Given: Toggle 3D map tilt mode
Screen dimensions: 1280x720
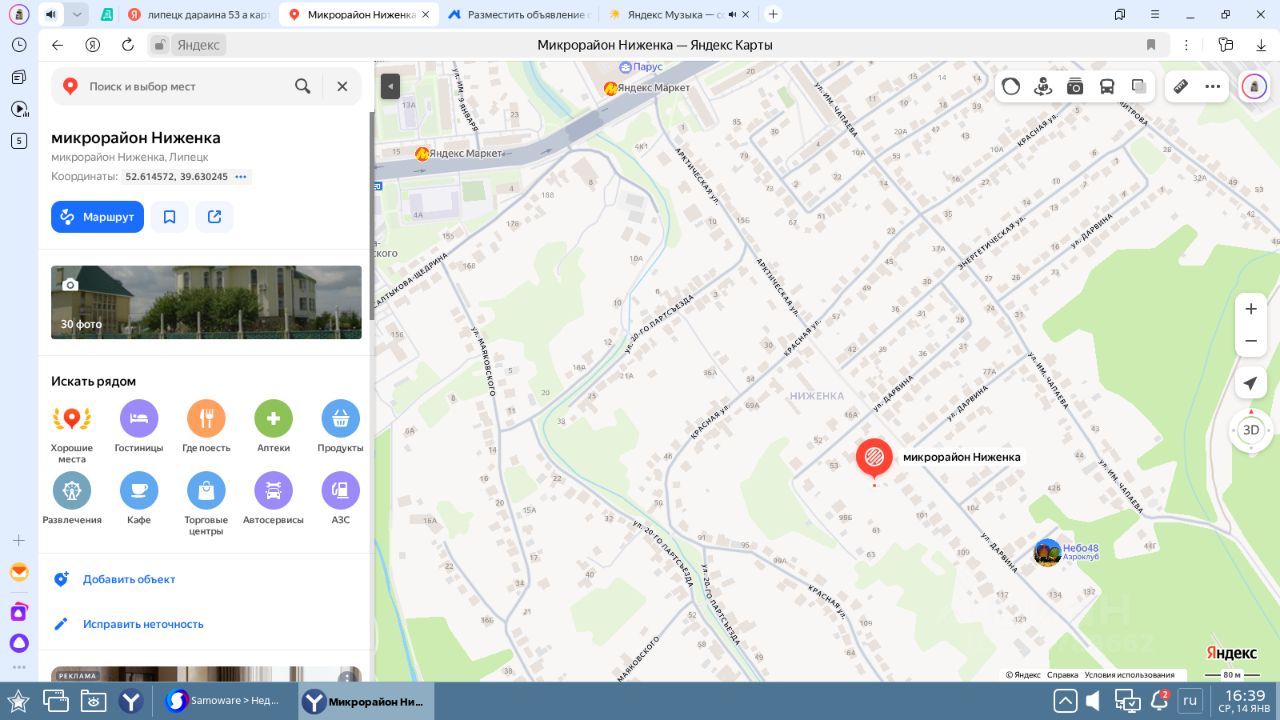Looking at the screenshot, I should (1251, 430).
